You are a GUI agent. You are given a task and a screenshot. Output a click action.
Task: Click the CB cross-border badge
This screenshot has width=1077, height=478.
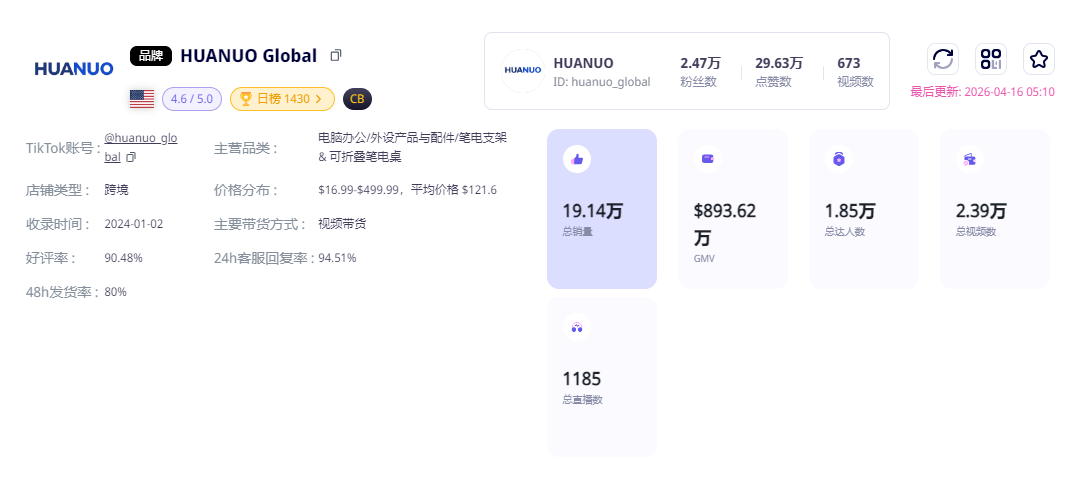357,99
